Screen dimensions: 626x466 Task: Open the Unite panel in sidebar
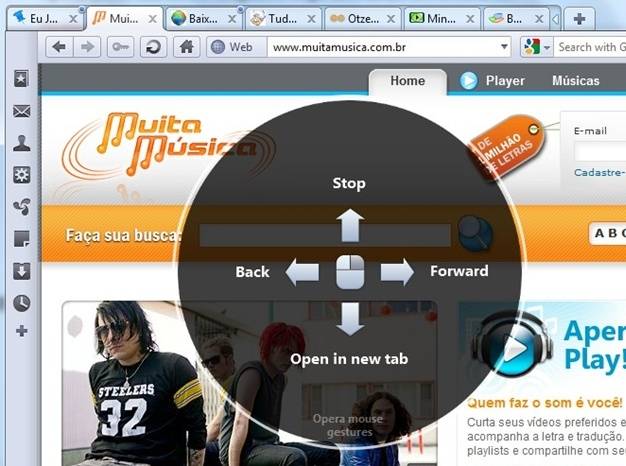point(22,207)
